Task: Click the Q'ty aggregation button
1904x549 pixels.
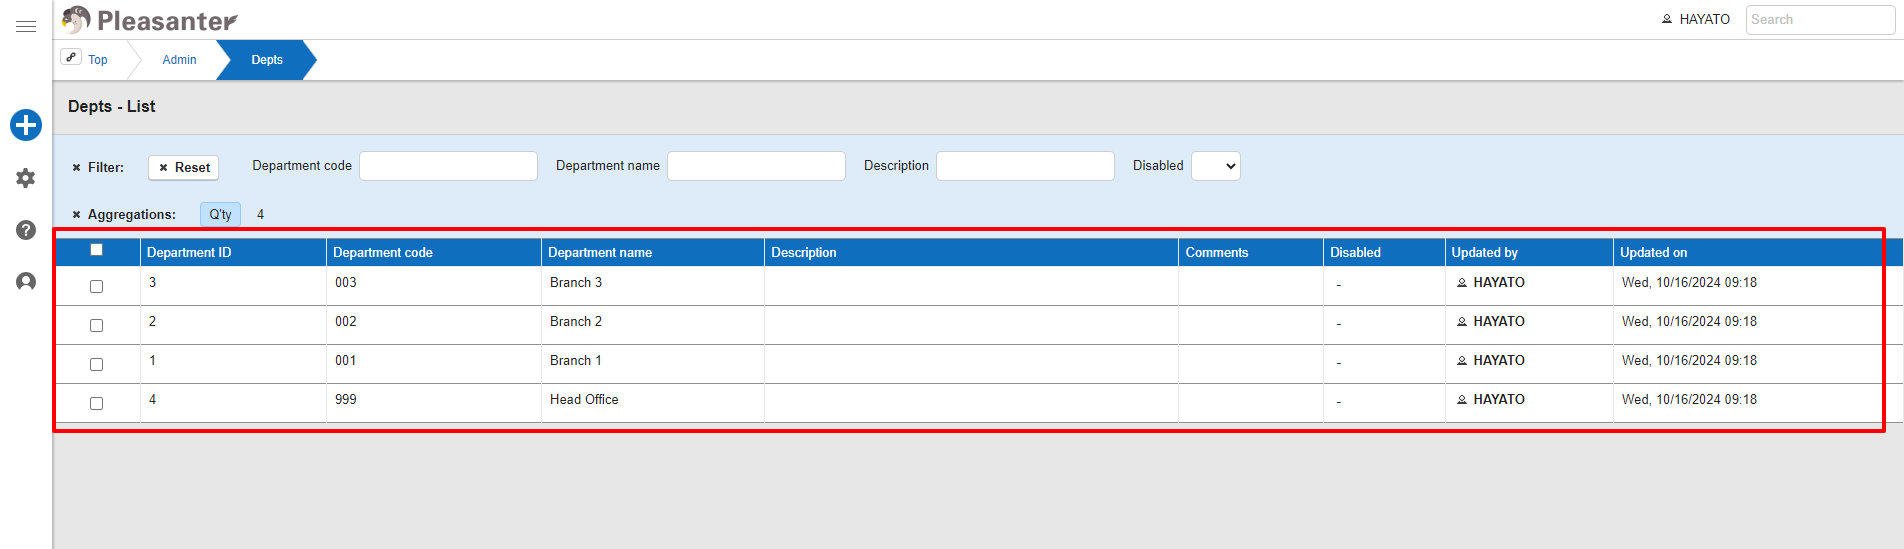Action: click(x=220, y=215)
